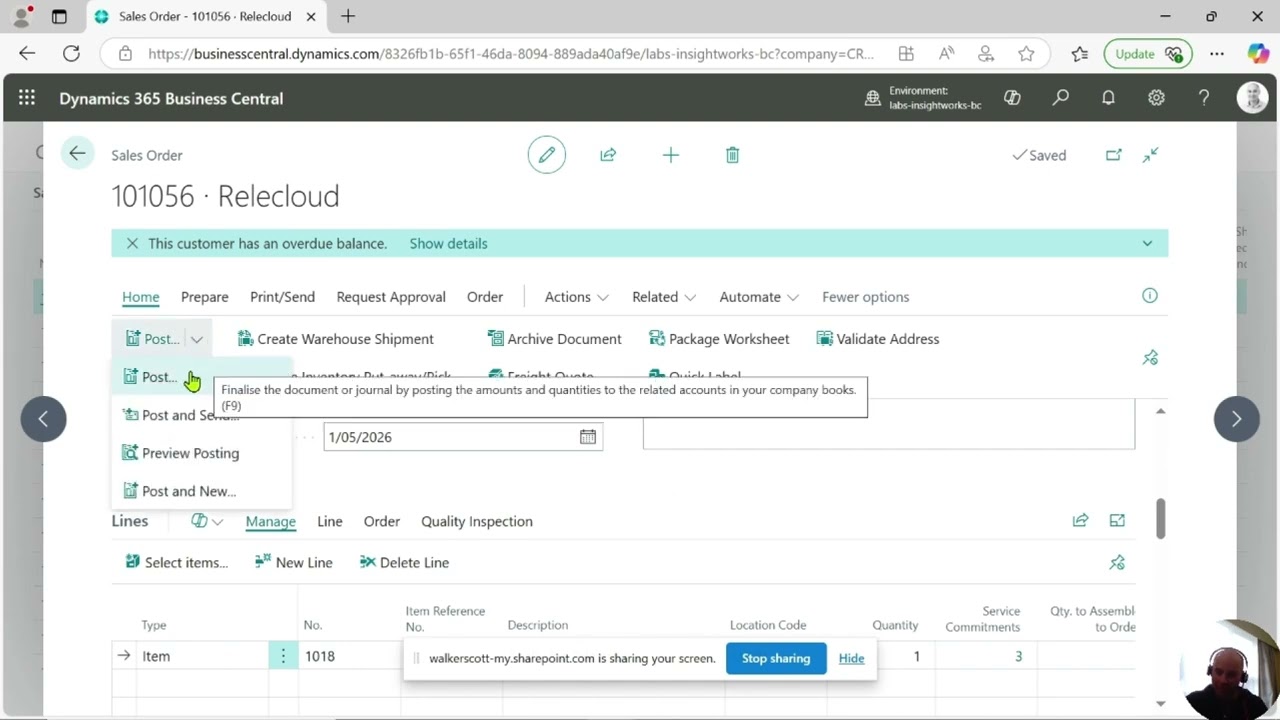Click the date field showing 1/05/2026
1280x720 pixels.
pyautogui.click(x=463, y=437)
